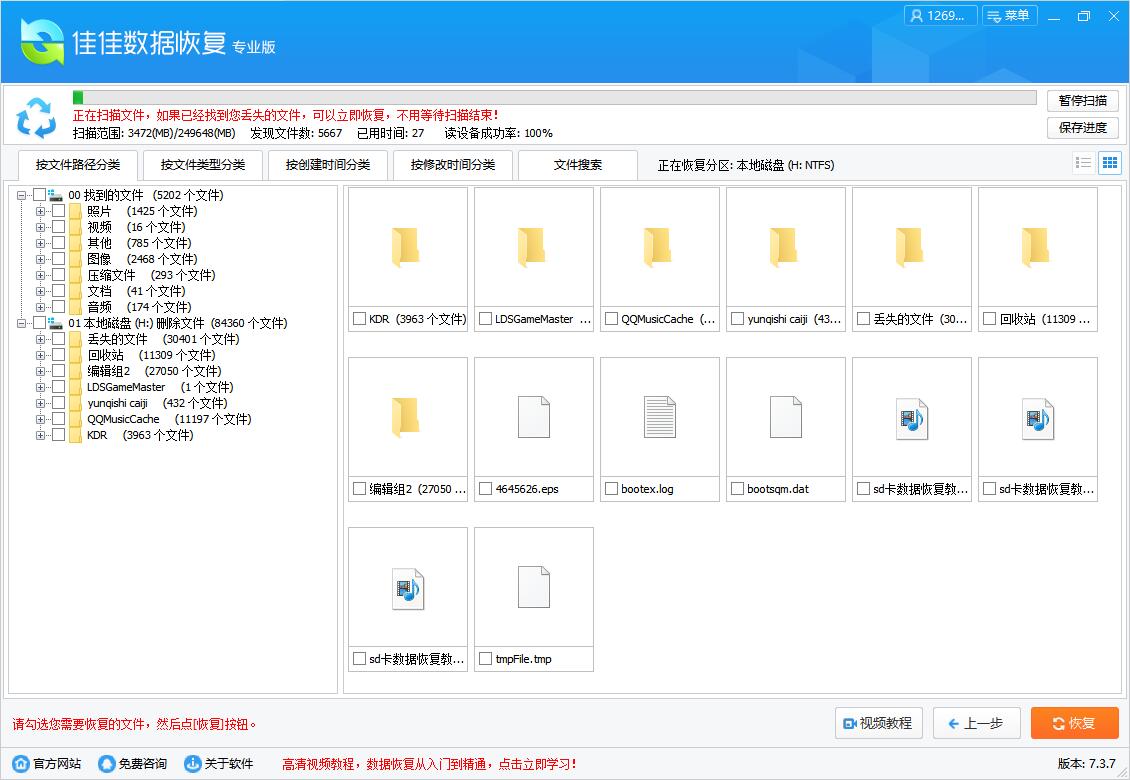
Task: Click the drive icon of 01 本地磁盘
Action: (55, 323)
